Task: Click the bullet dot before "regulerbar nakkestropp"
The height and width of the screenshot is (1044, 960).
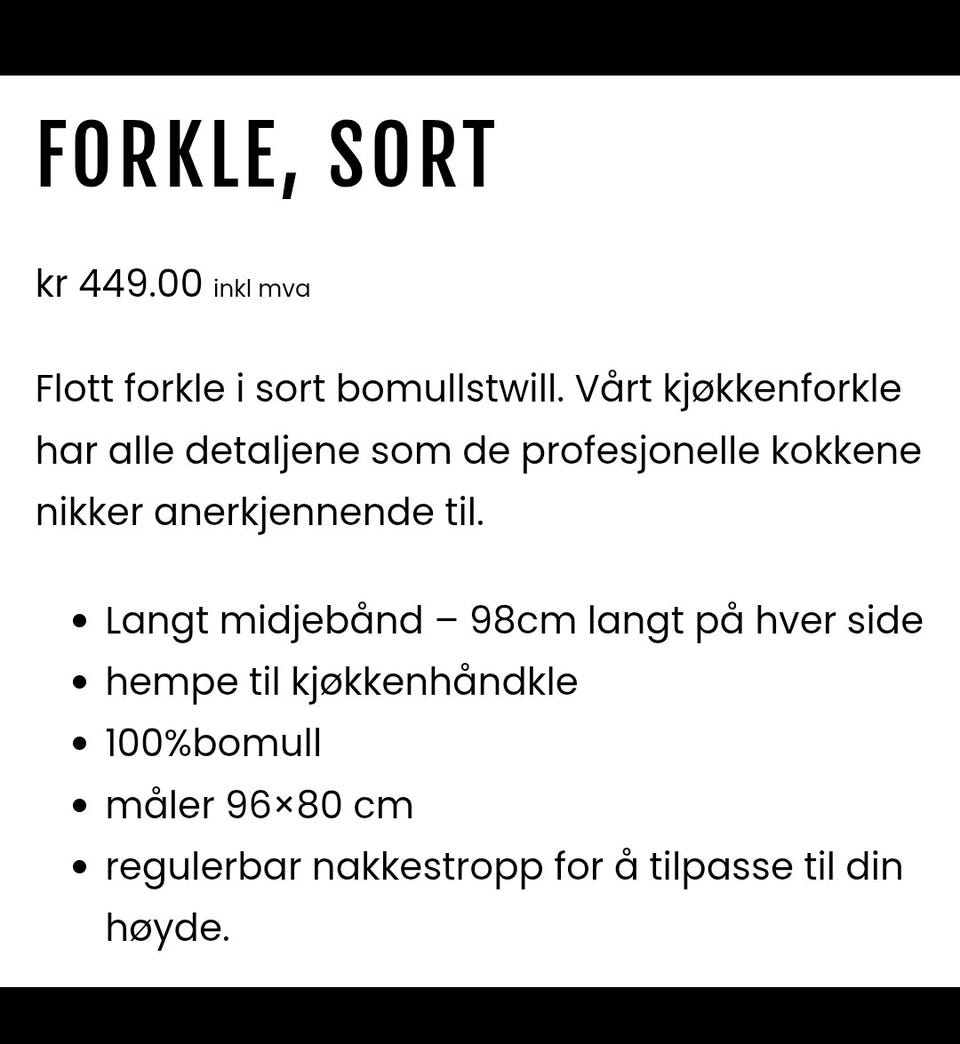Action: 80,868
